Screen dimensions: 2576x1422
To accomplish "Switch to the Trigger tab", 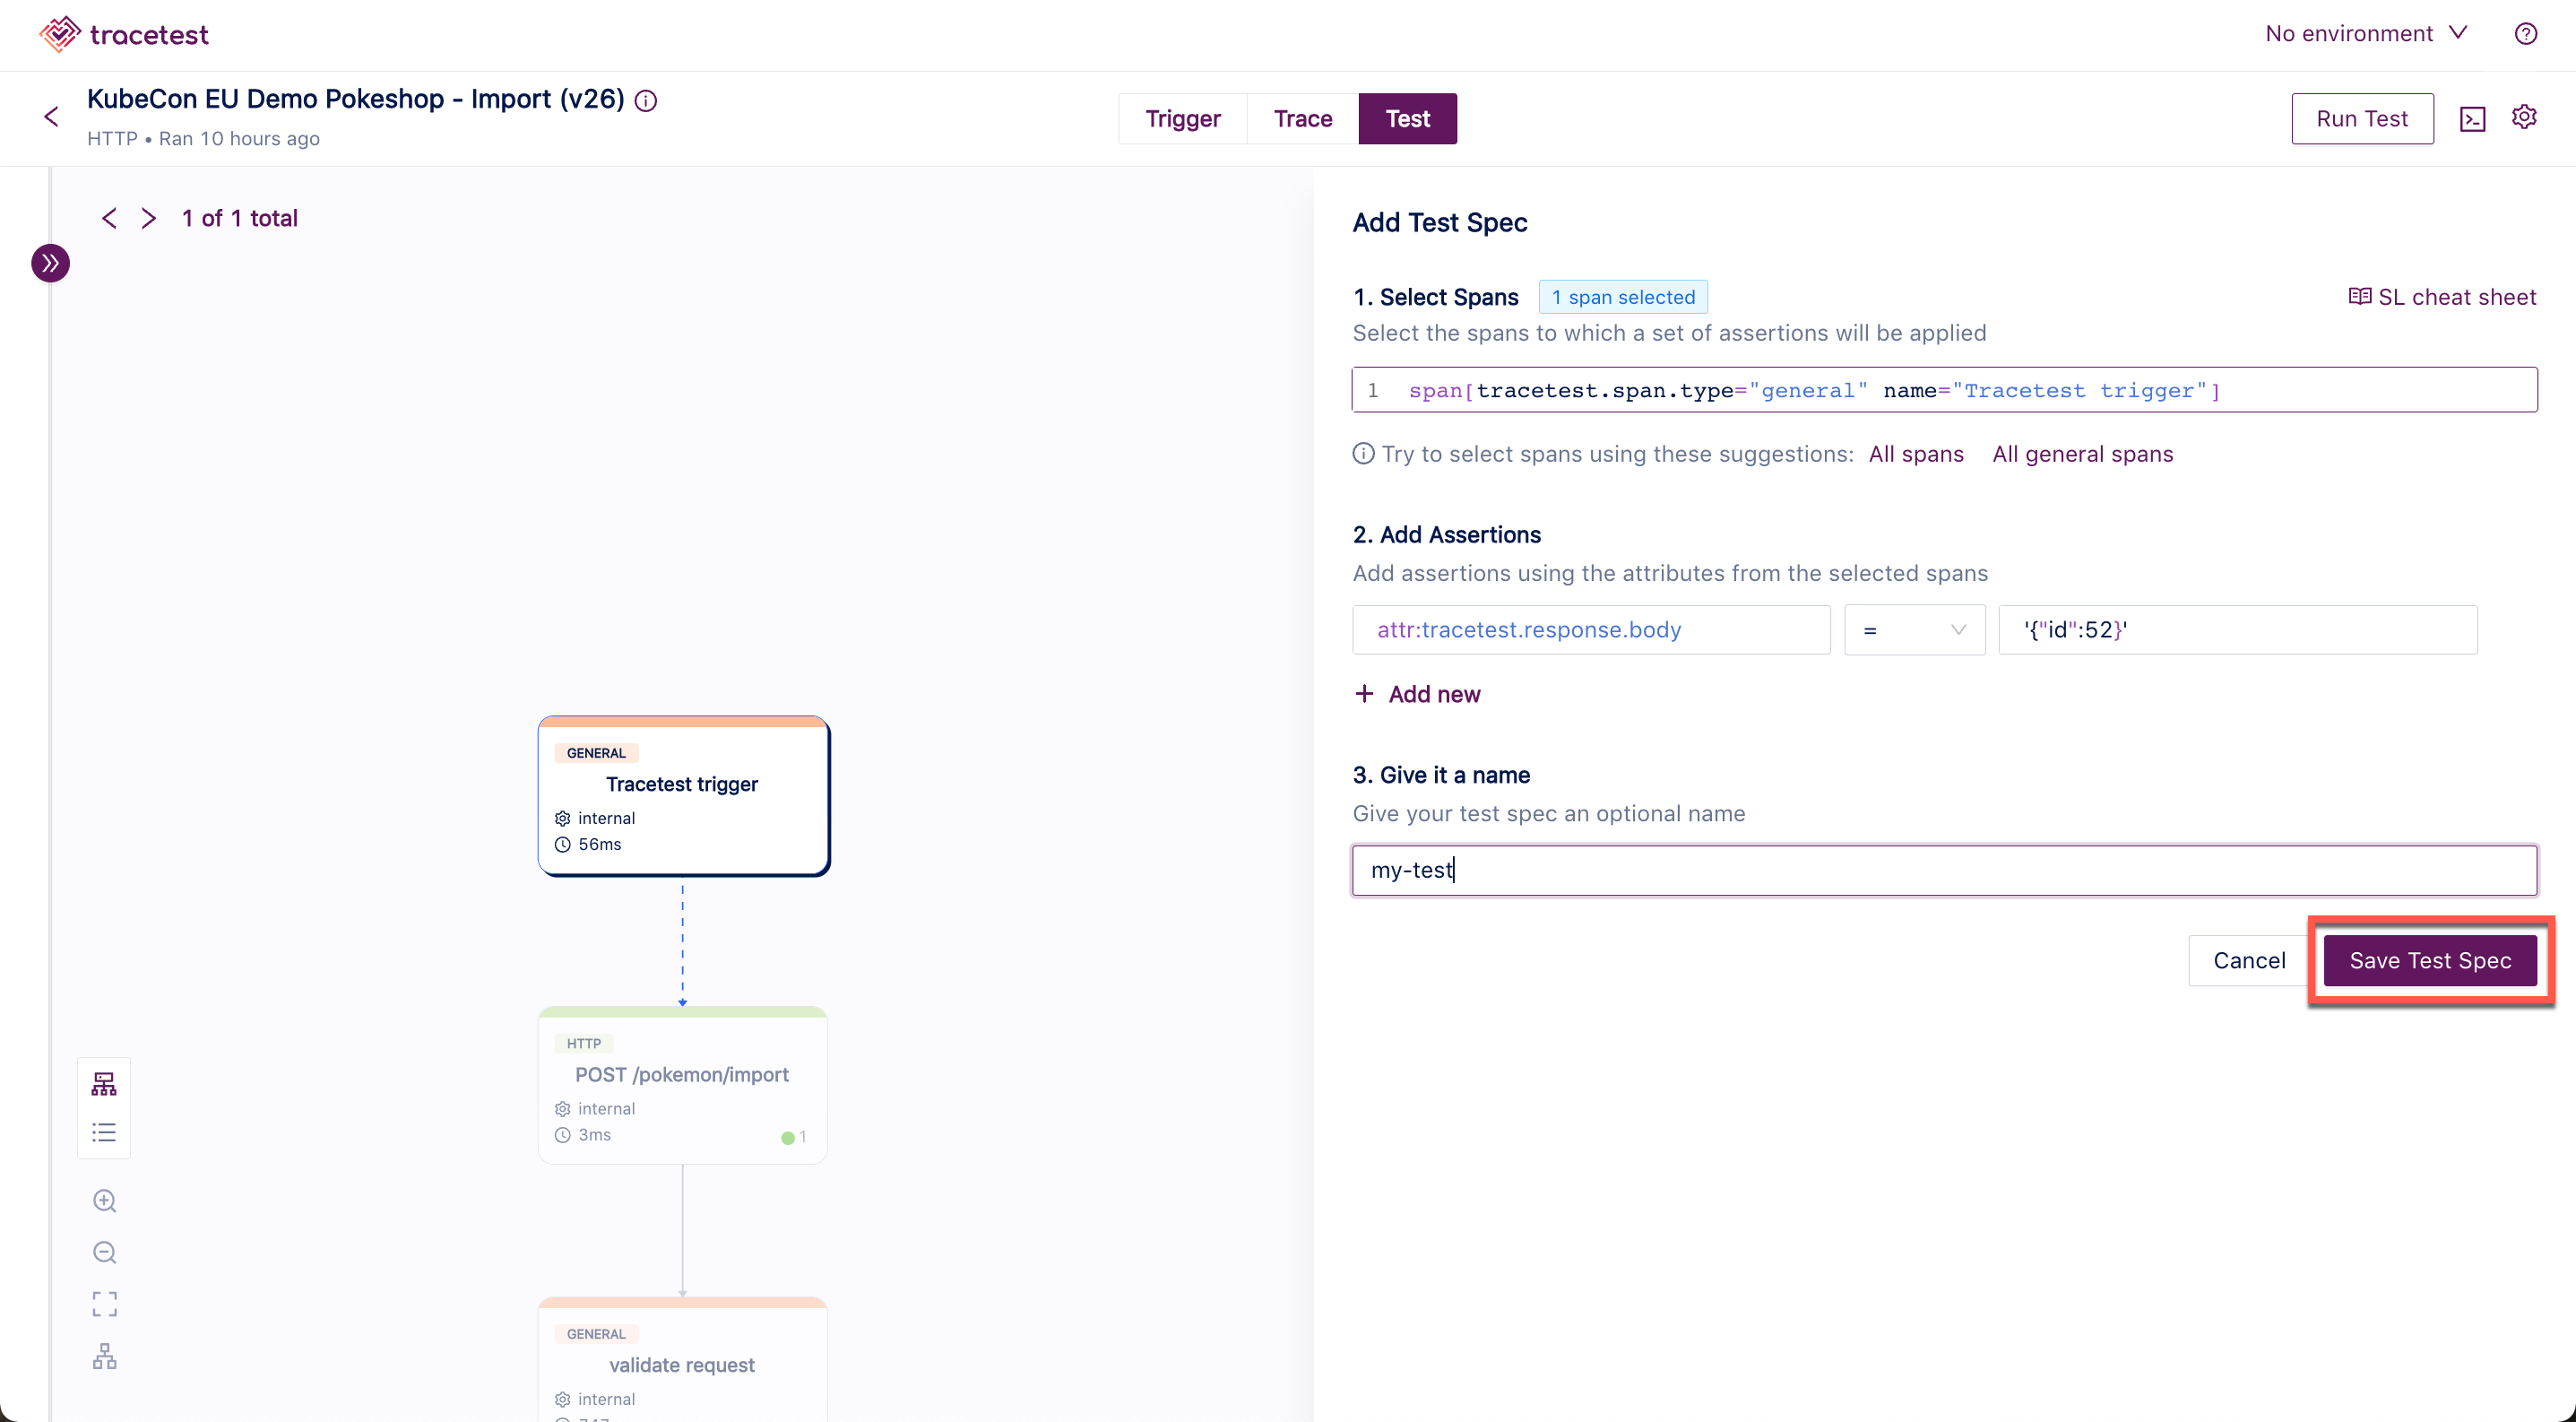I will tap(1182, 119).
